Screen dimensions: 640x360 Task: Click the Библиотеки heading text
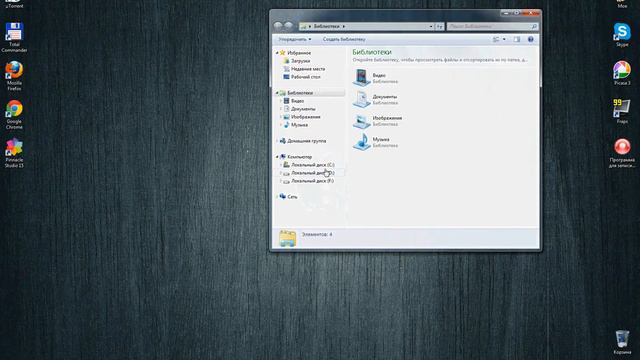[372, 52]
